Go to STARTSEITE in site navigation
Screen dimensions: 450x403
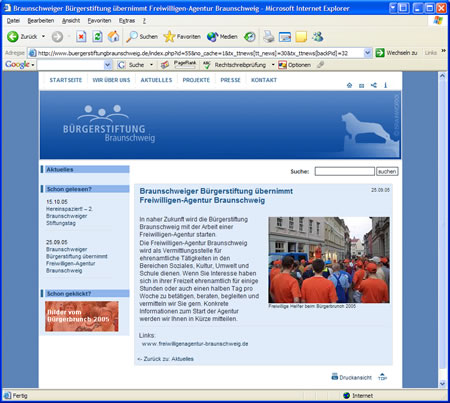(66, 80)
